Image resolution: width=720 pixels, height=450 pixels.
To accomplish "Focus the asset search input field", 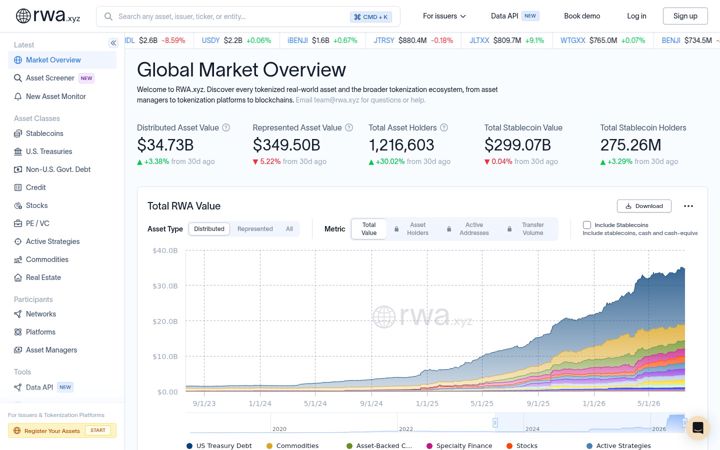I will point(248,17).
